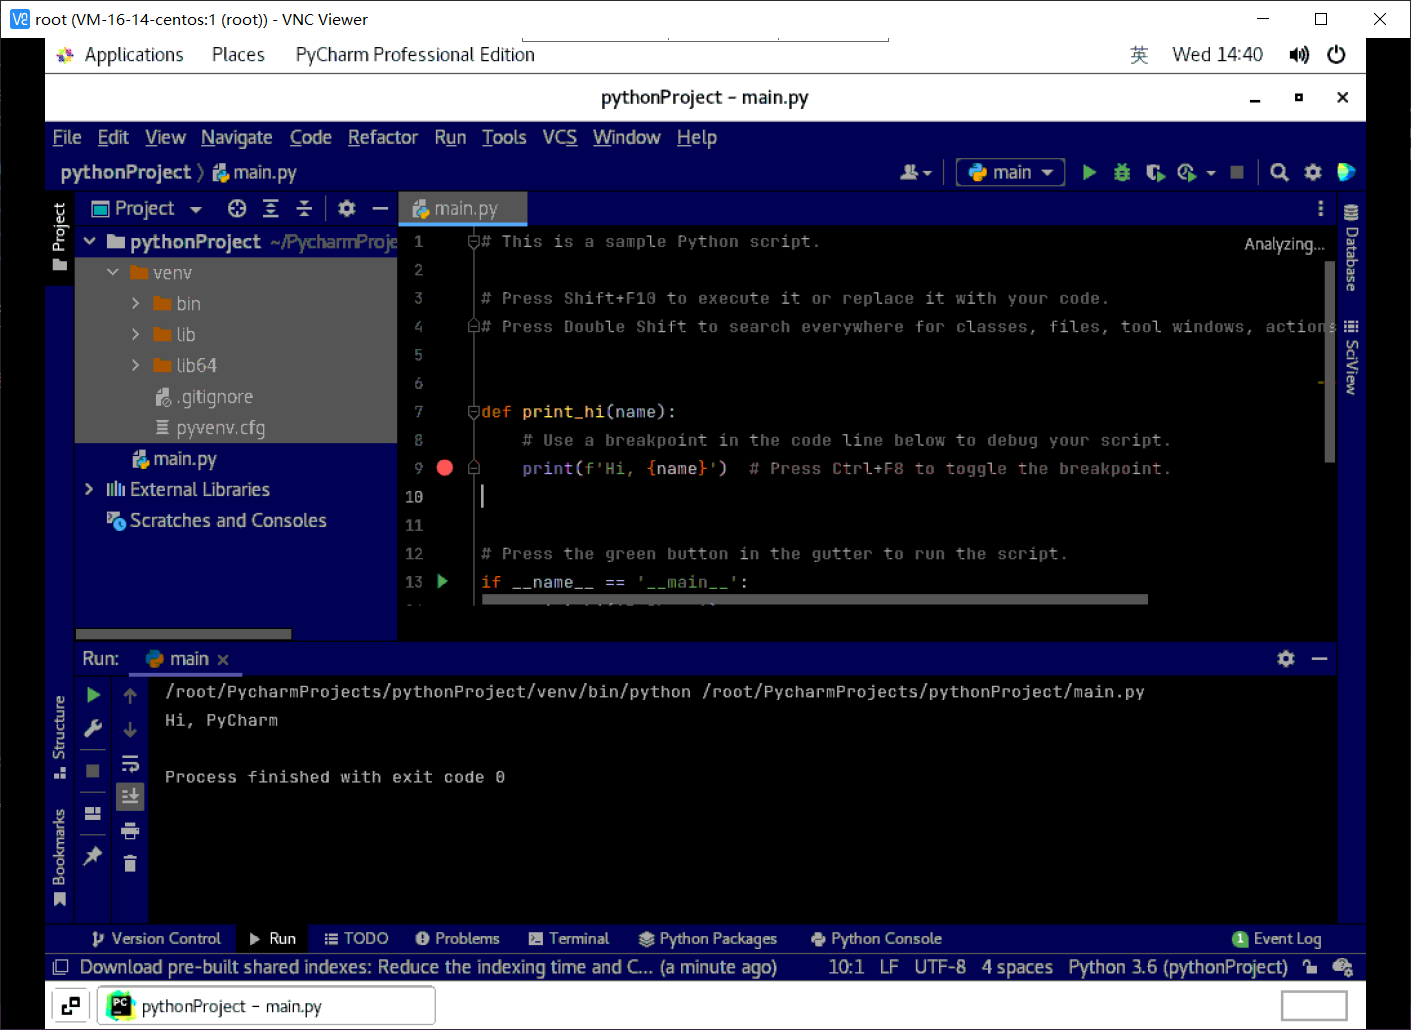Click the toolbar Stop square icon

[x=1237, y=172]
